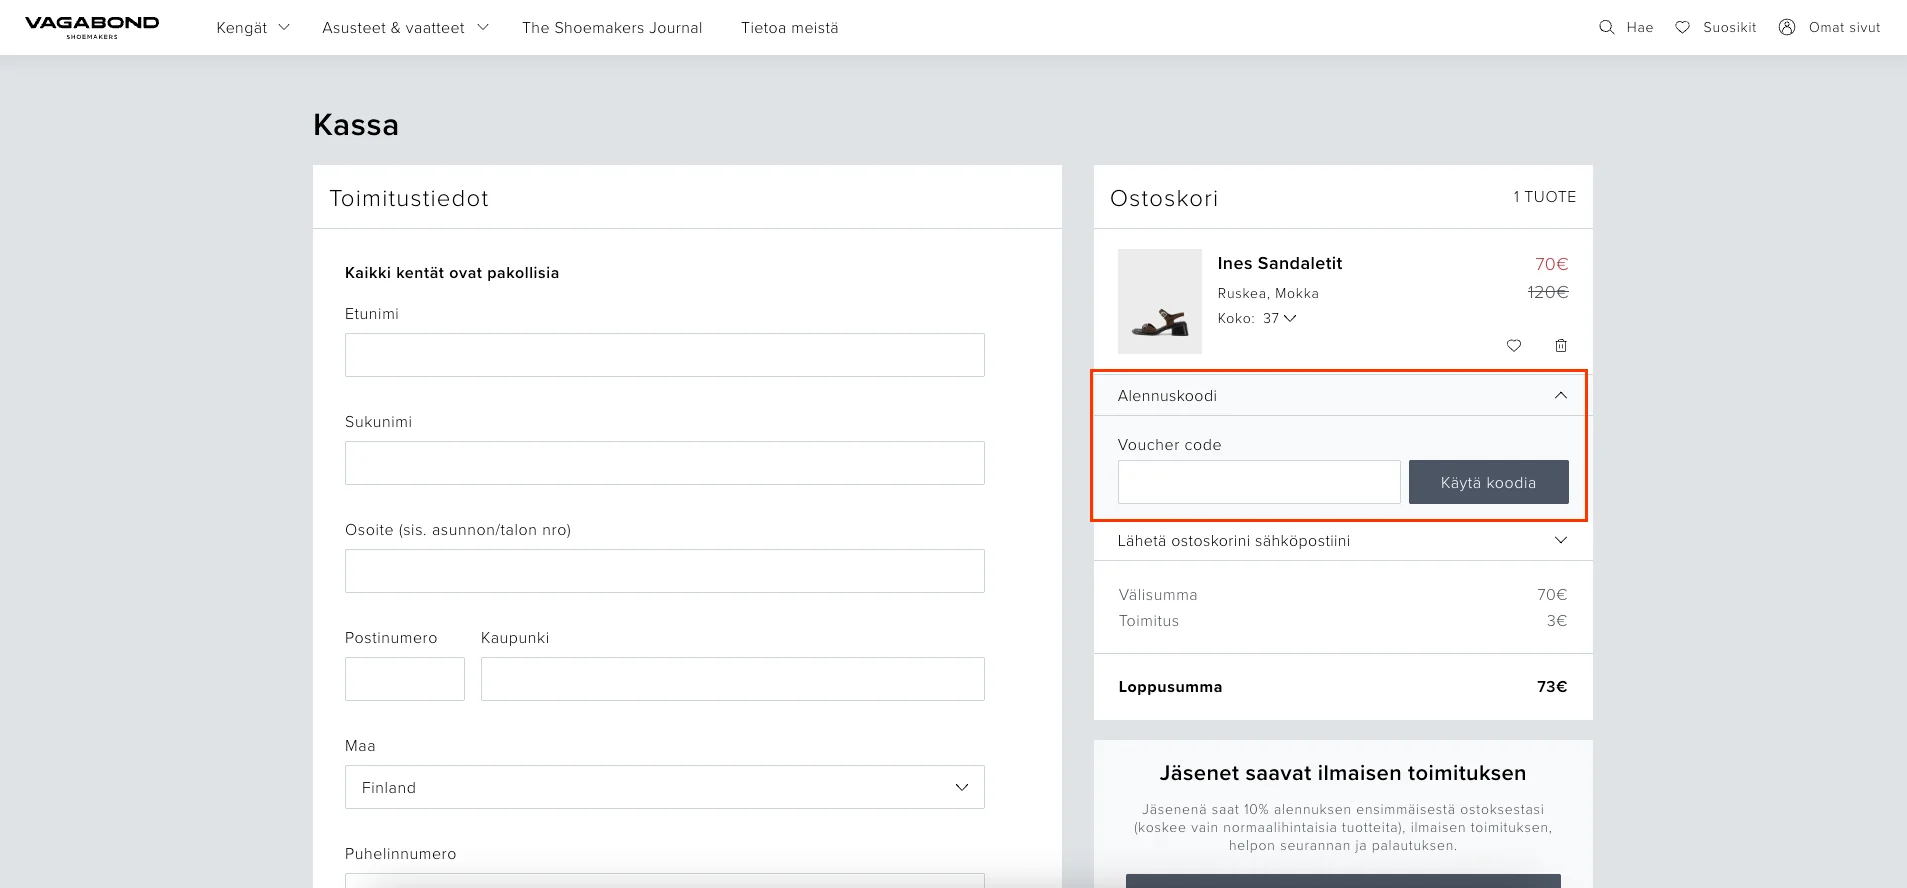Viewport: 1907px width, 888px height.
Task: Click the Kassa page heading
Action: pos(356,125)
